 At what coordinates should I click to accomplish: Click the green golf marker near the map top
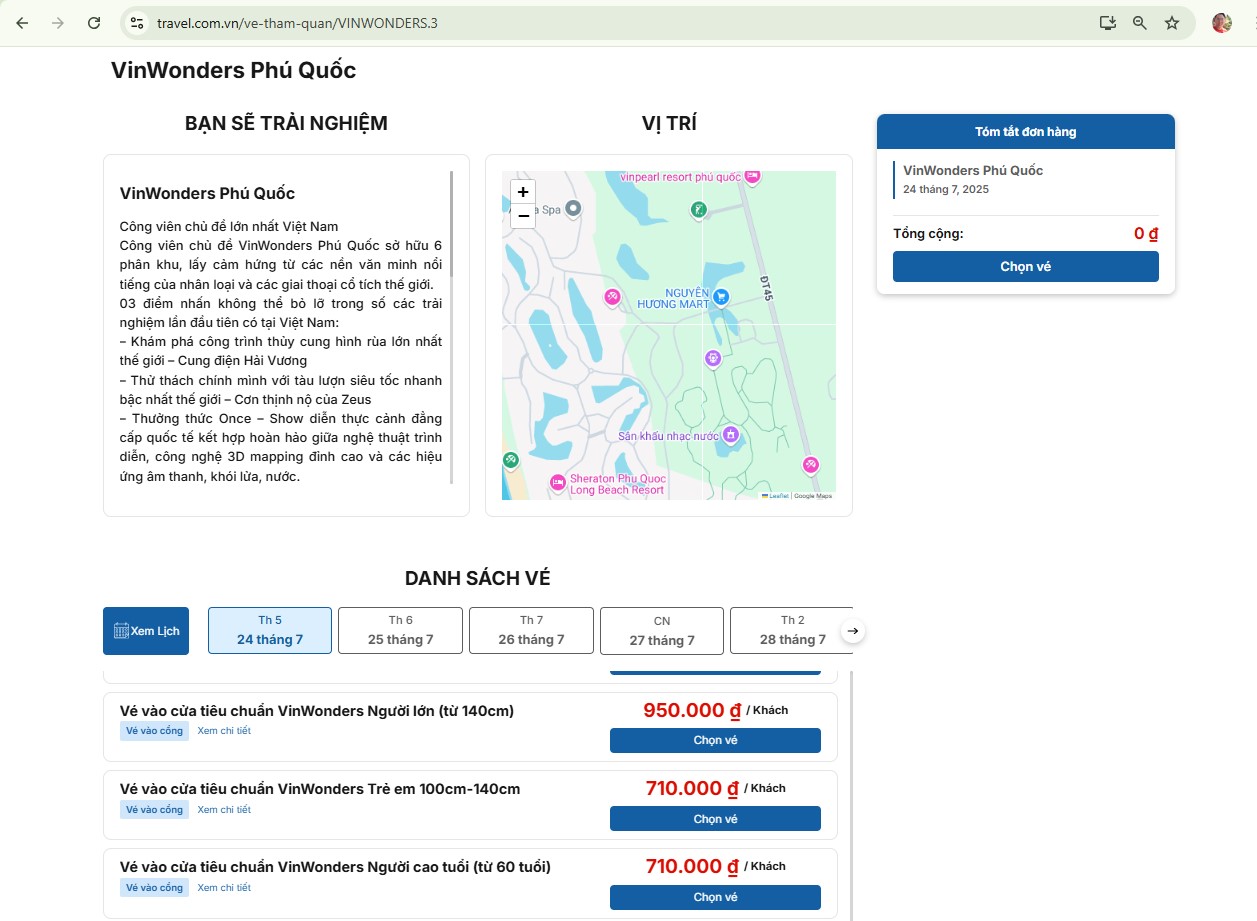699,209
